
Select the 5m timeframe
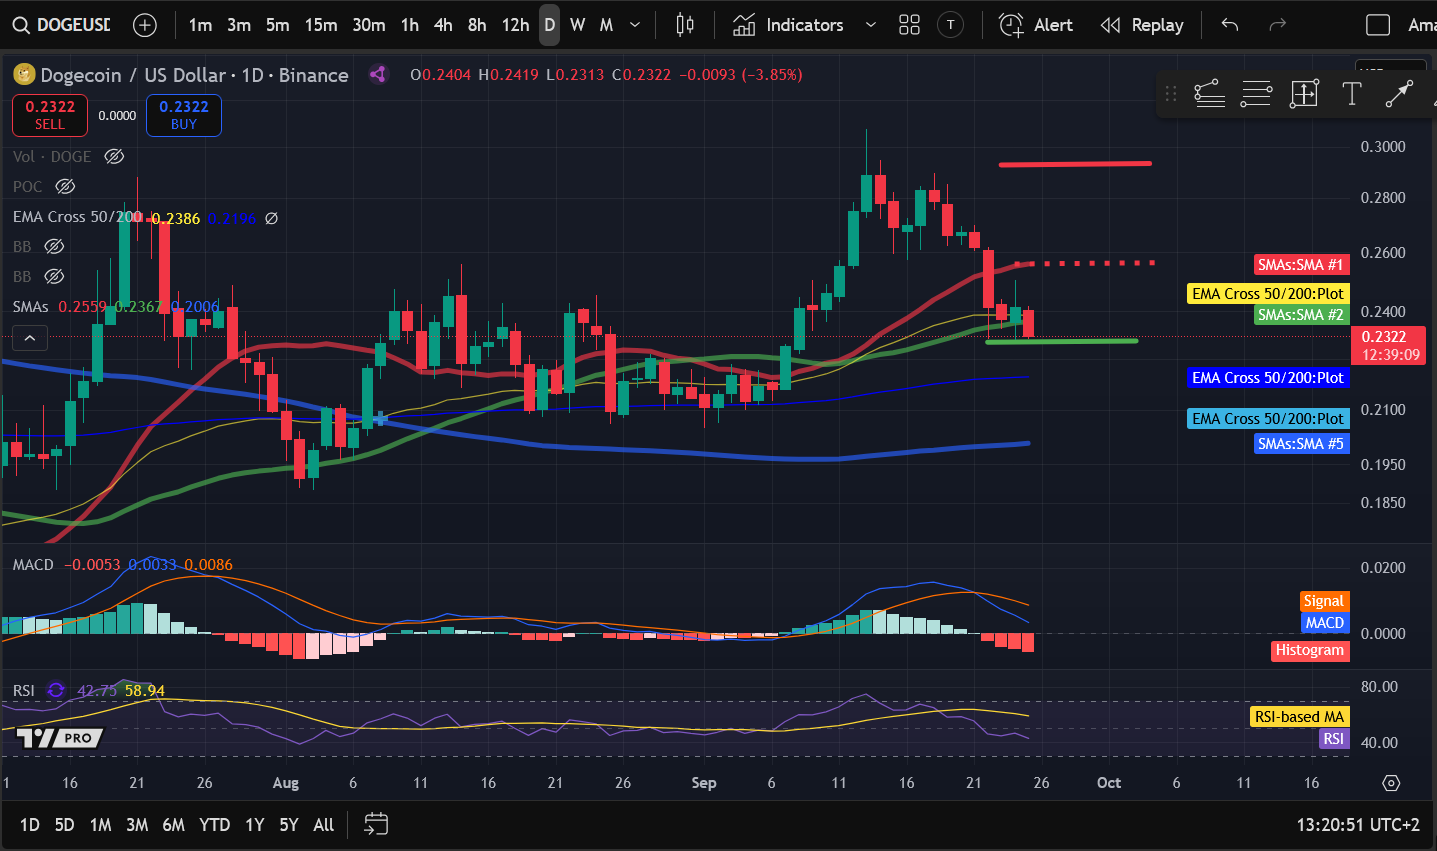277,25
